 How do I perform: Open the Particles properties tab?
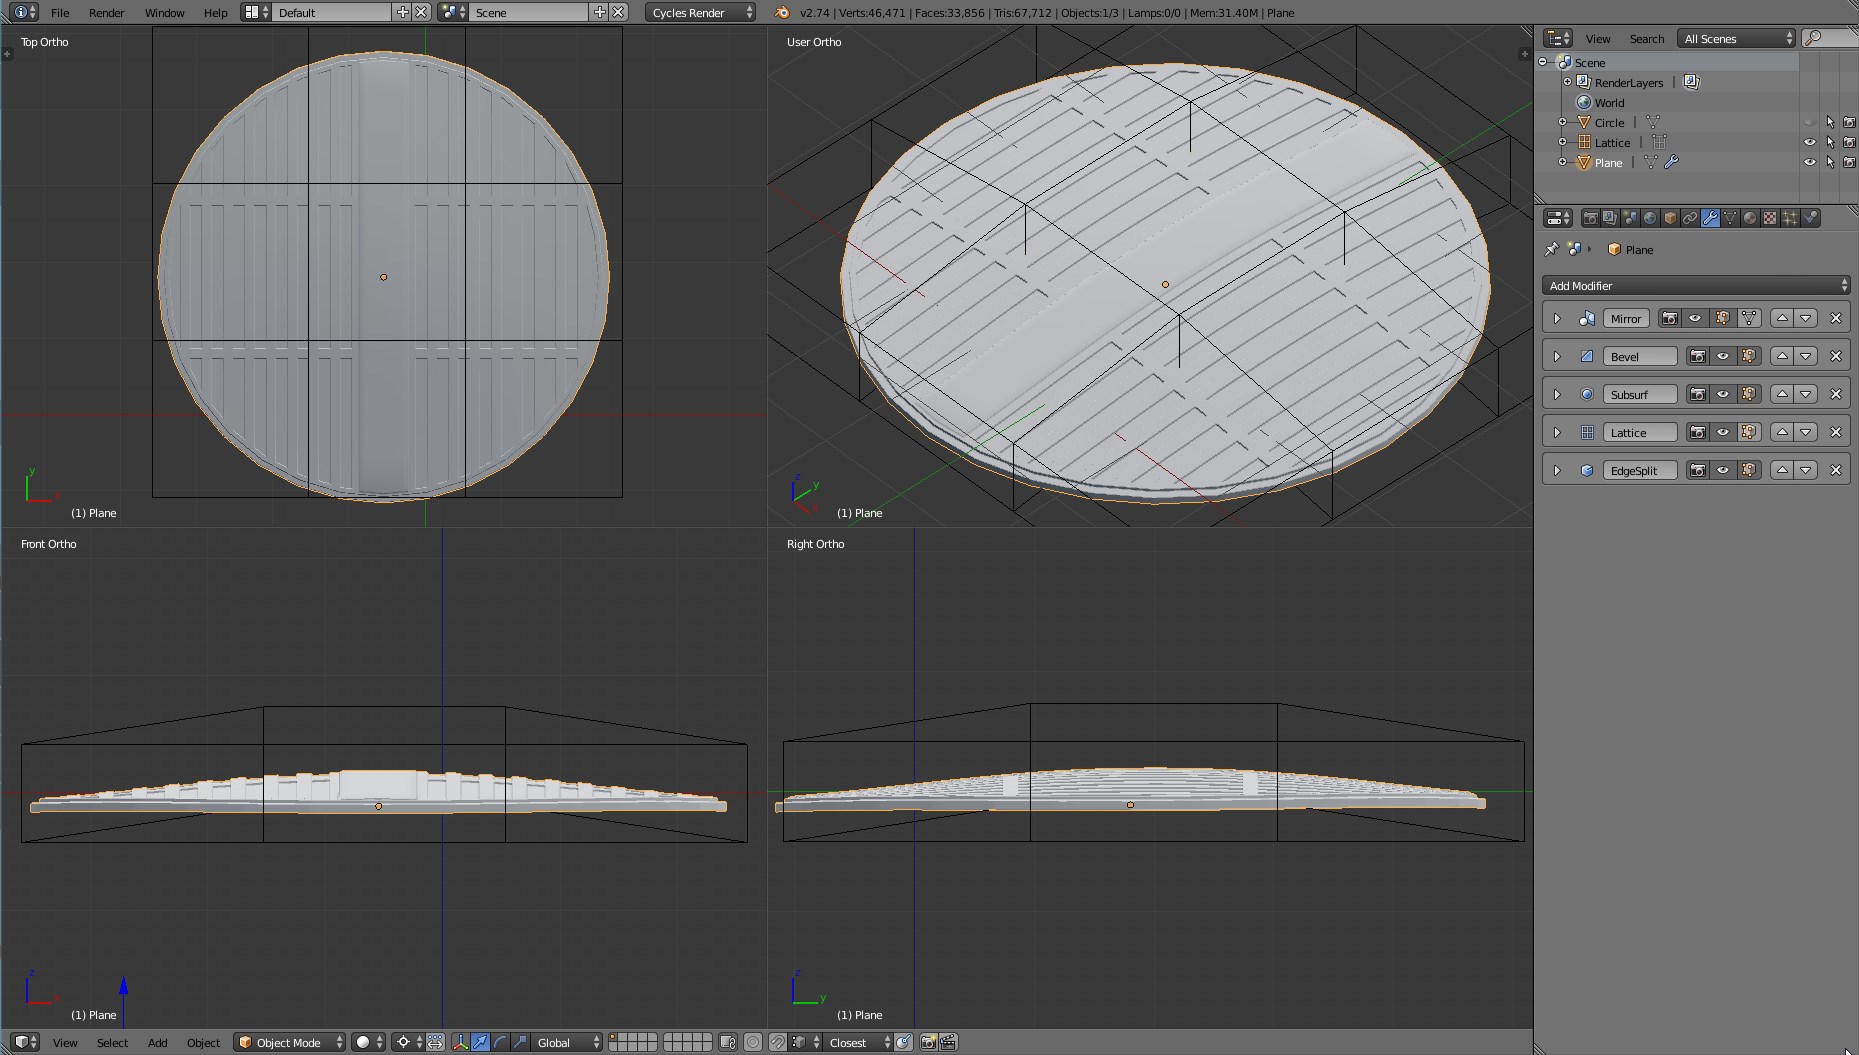pyautogui.click(x=1790, y=218)
